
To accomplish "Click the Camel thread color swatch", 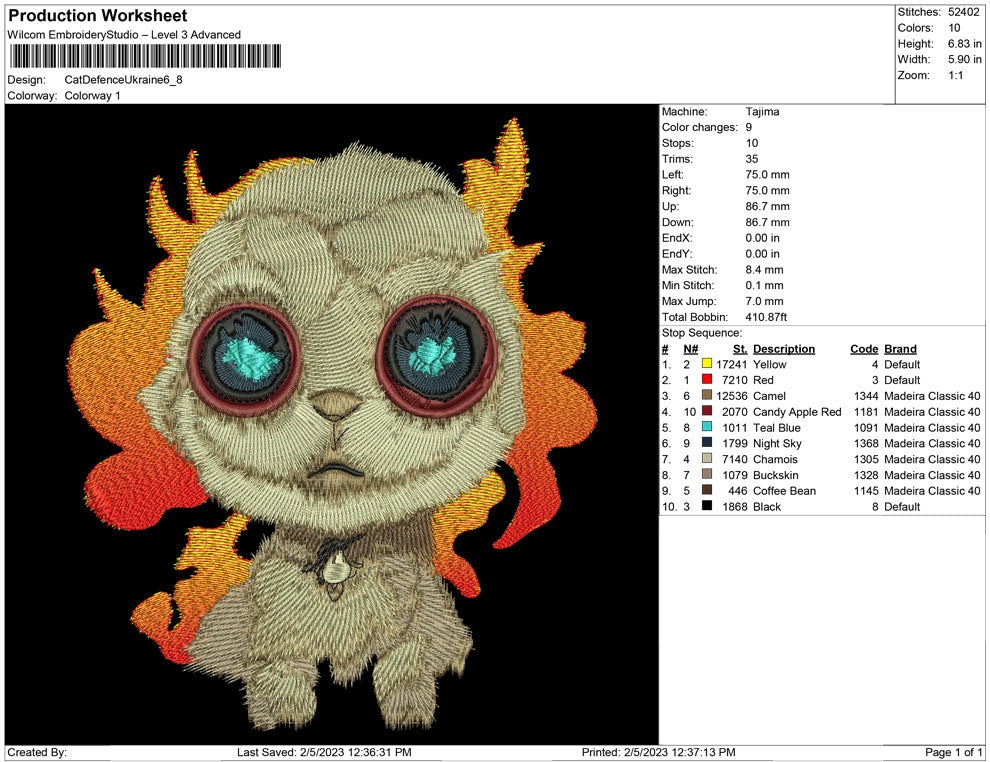I will 707,395.
